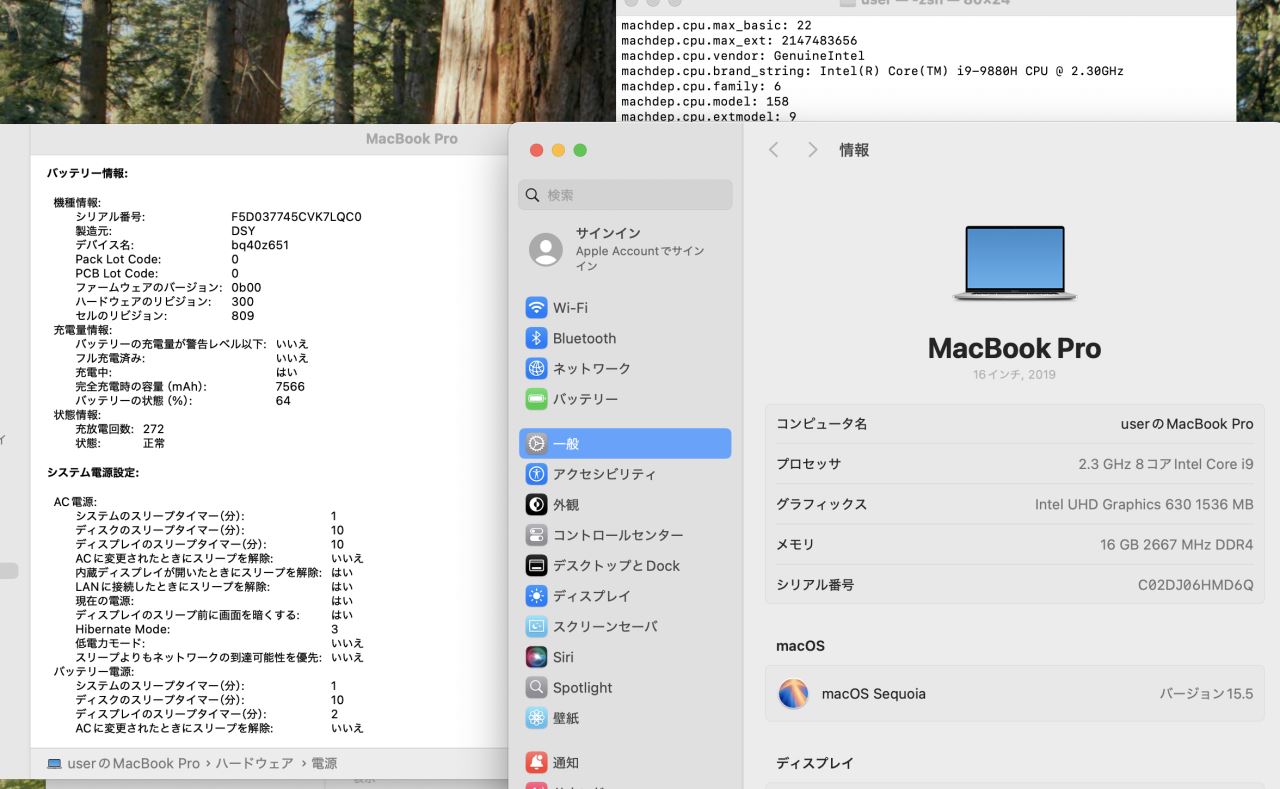The image size is (1280, 789).
Task: Click the green バッテリー icon
Action: (536, 399)
